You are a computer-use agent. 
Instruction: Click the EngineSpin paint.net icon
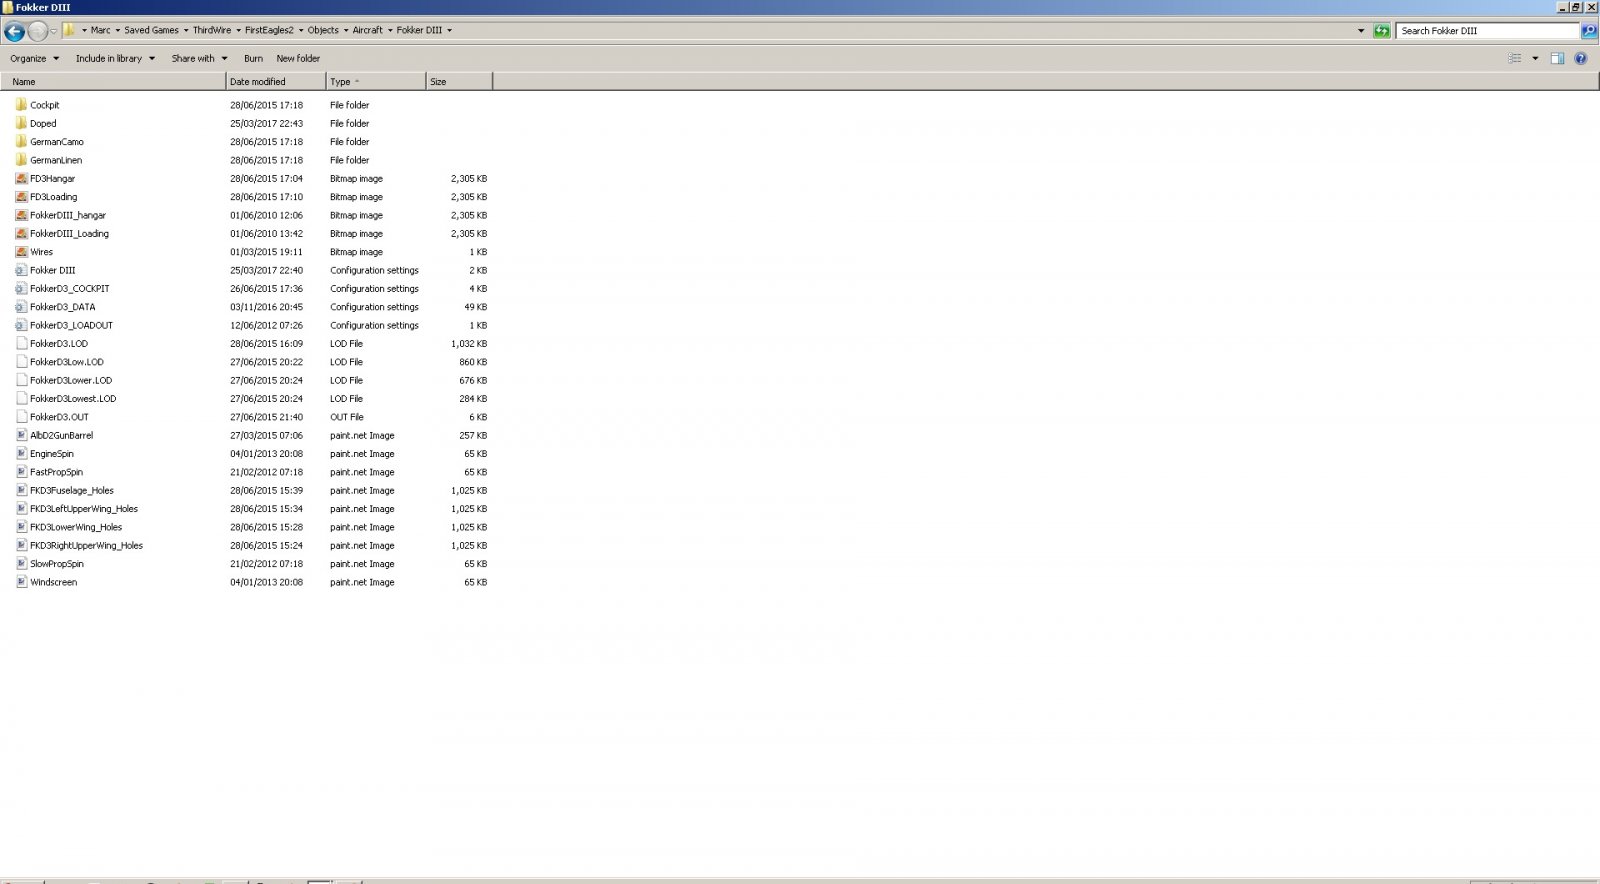tap(21, 454)
